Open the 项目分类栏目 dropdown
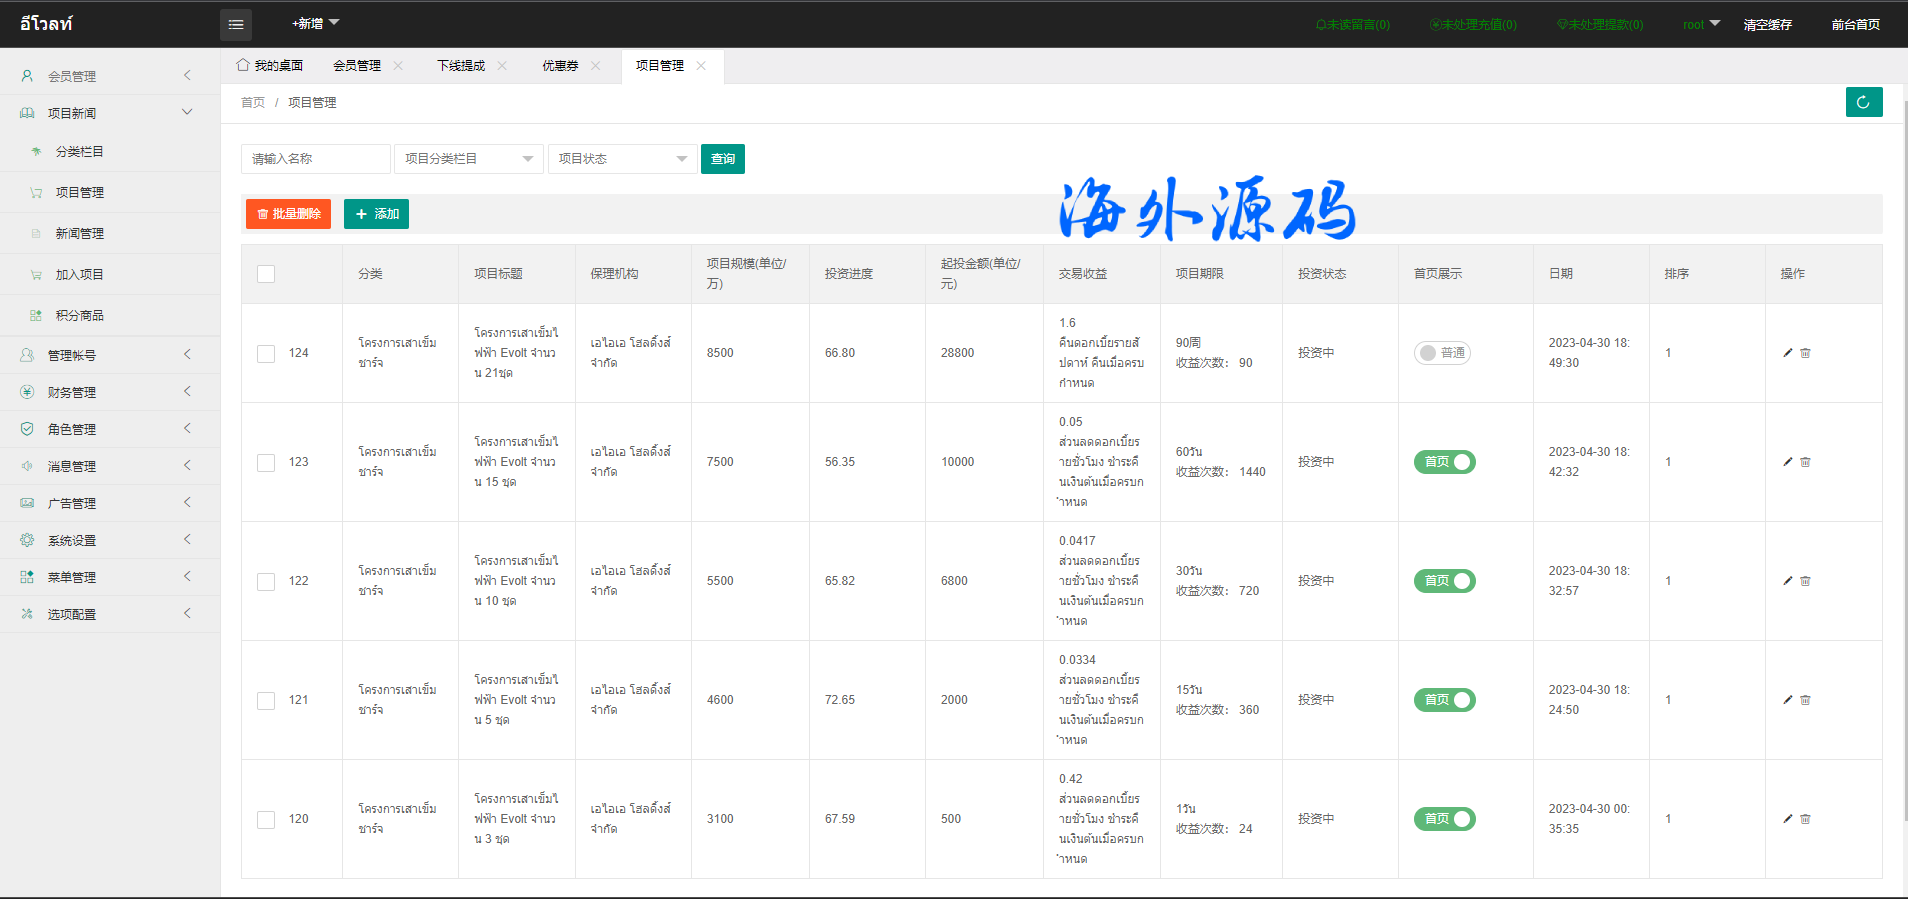 468,159
